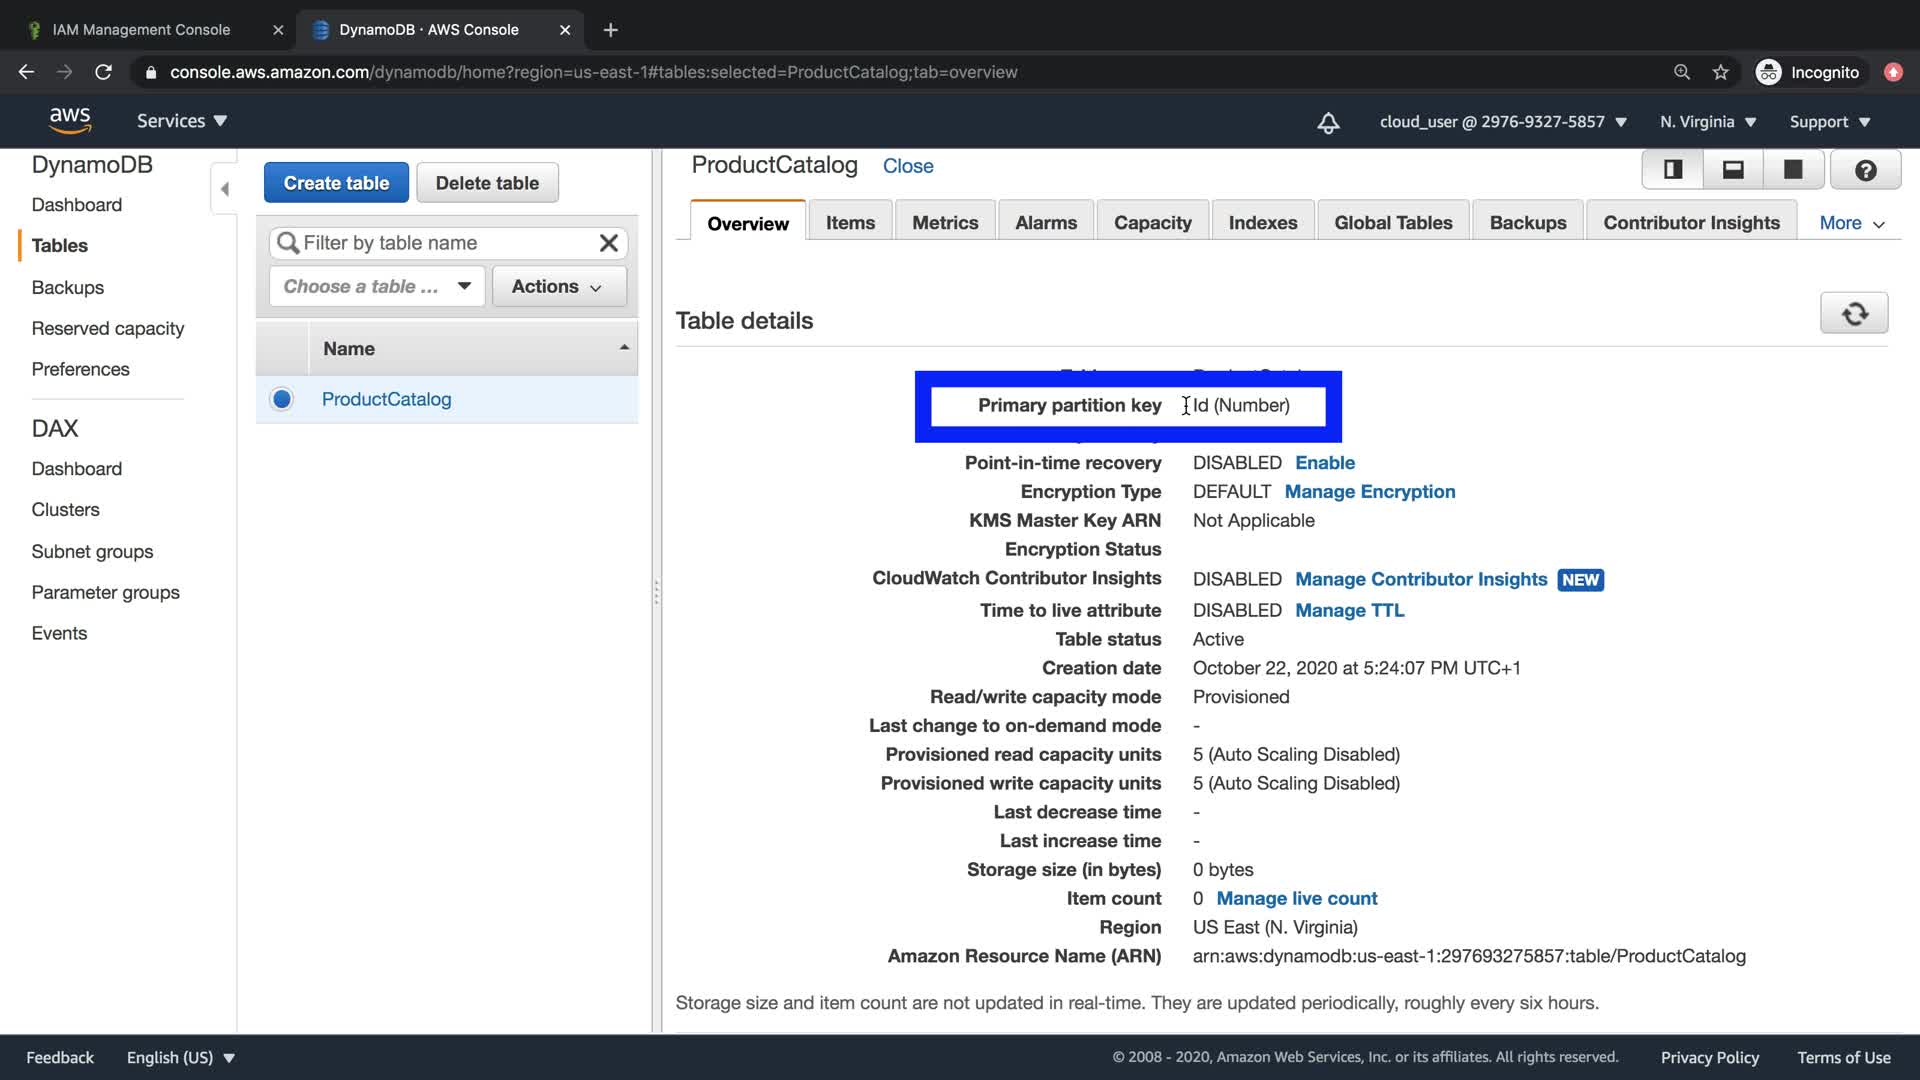Click the AWS logo home icon
The height and width of the screenshot is (1080, 1920).
coord(70,121)
